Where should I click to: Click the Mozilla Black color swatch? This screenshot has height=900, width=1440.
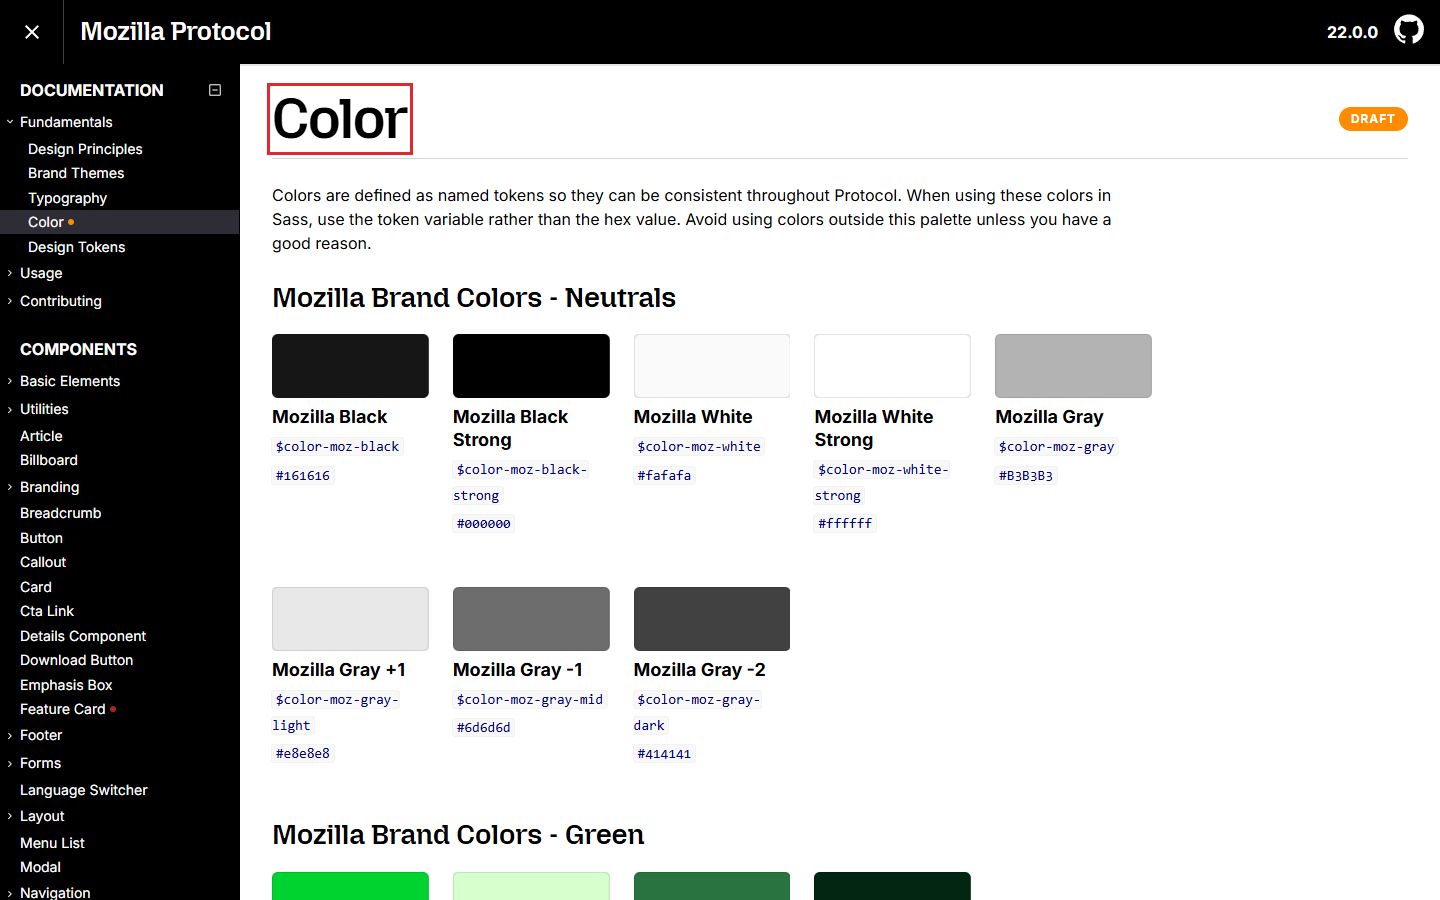click(350, 366)
